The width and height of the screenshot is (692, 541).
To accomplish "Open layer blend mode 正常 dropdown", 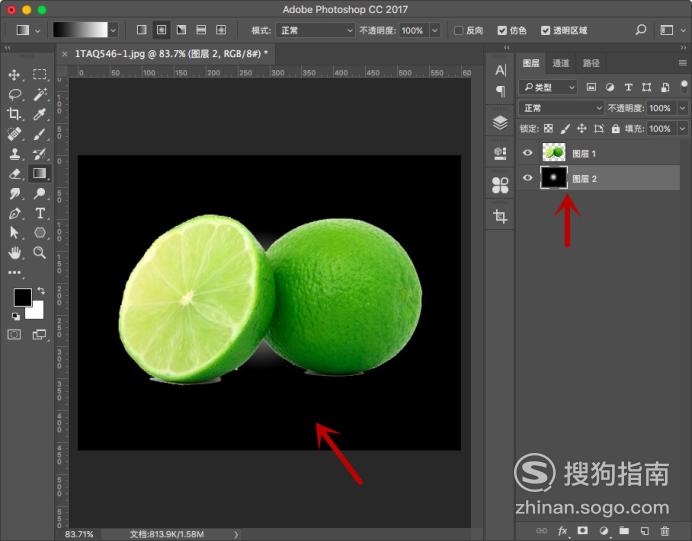I will click(x=561, y=108).
